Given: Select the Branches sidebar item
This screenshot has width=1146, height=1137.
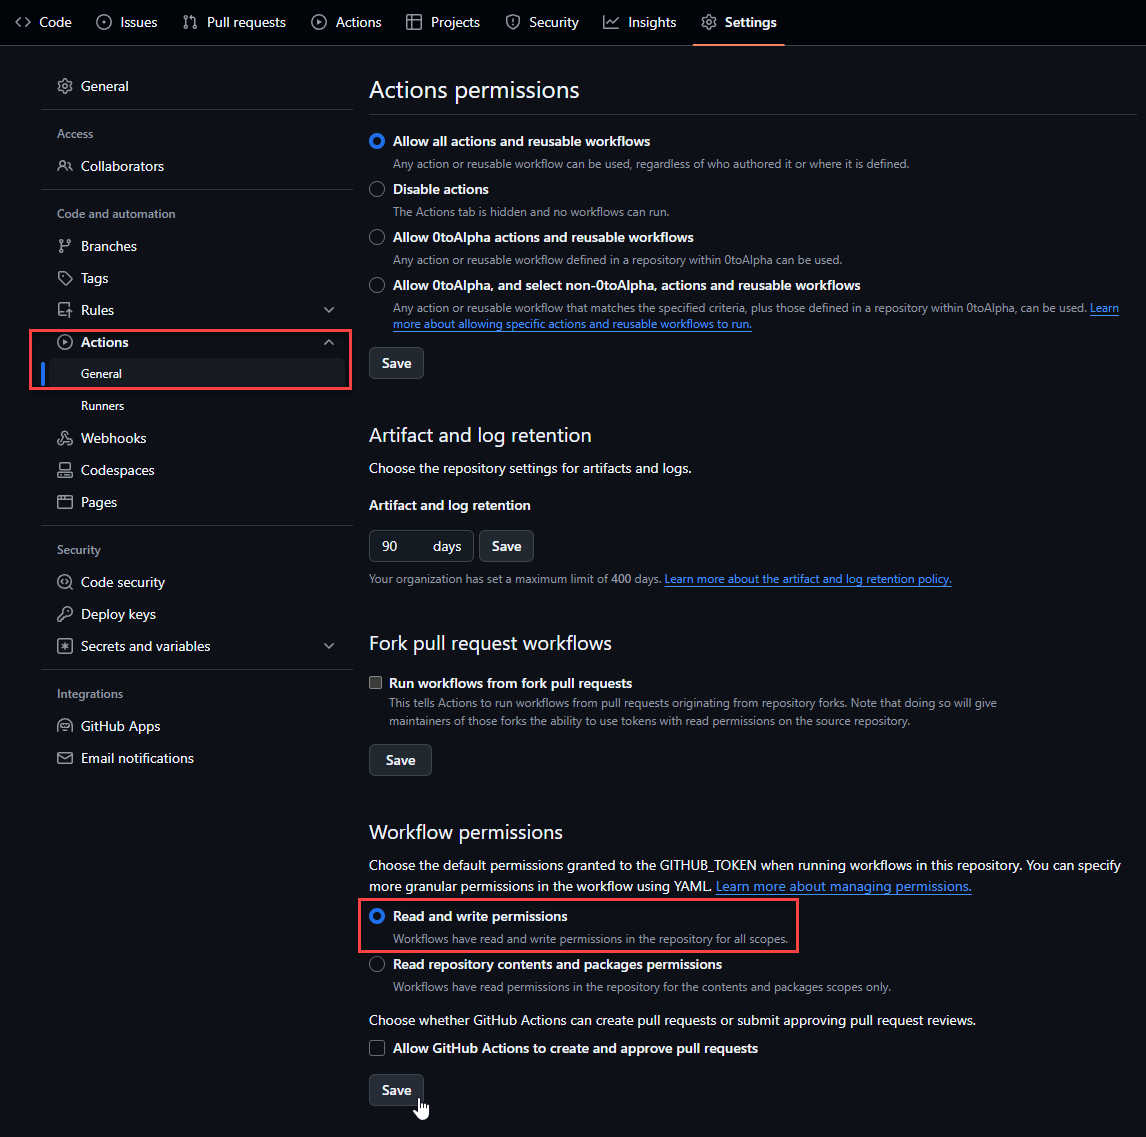Looking at the screenshot, I should (107, 245).
